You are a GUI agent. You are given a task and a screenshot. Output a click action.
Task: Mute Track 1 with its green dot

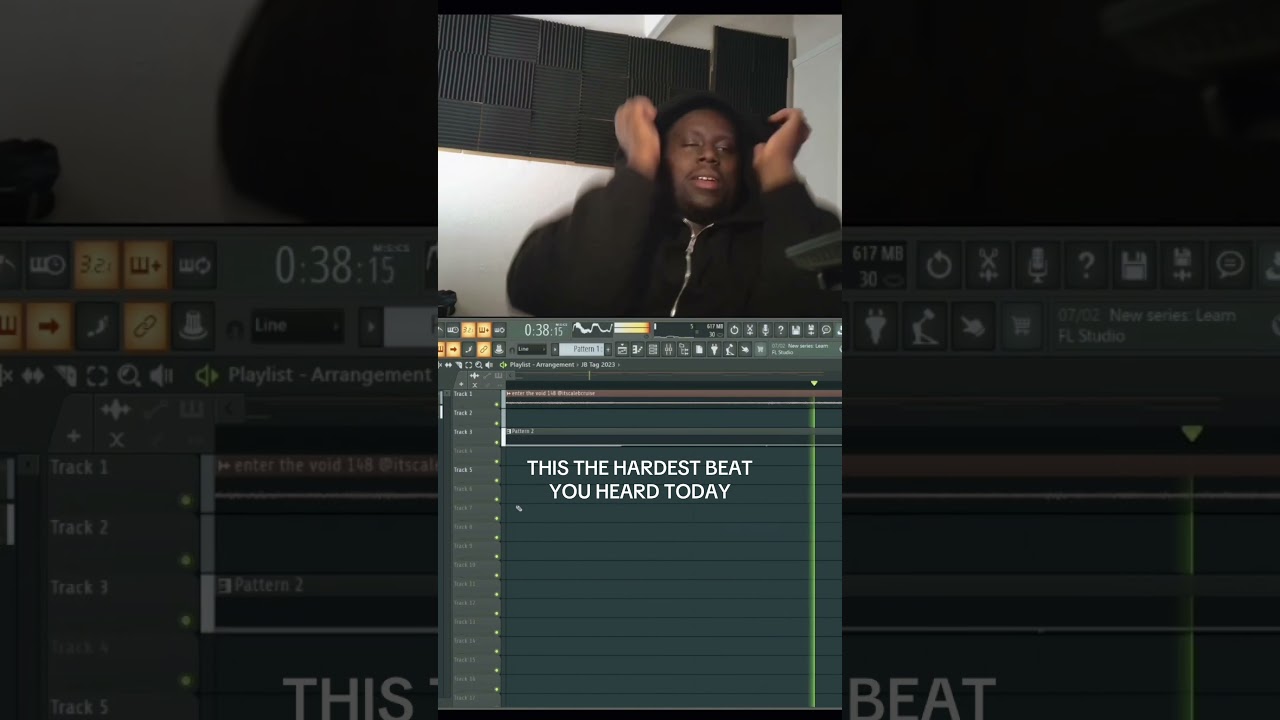pos(496,404)
